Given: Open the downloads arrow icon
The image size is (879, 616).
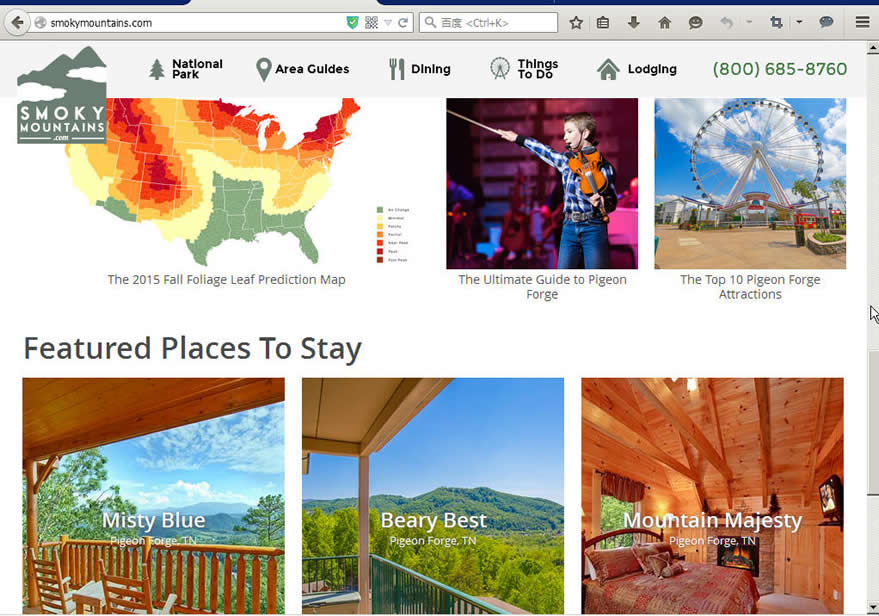Looking at the screenshot, I should [633, 23].
